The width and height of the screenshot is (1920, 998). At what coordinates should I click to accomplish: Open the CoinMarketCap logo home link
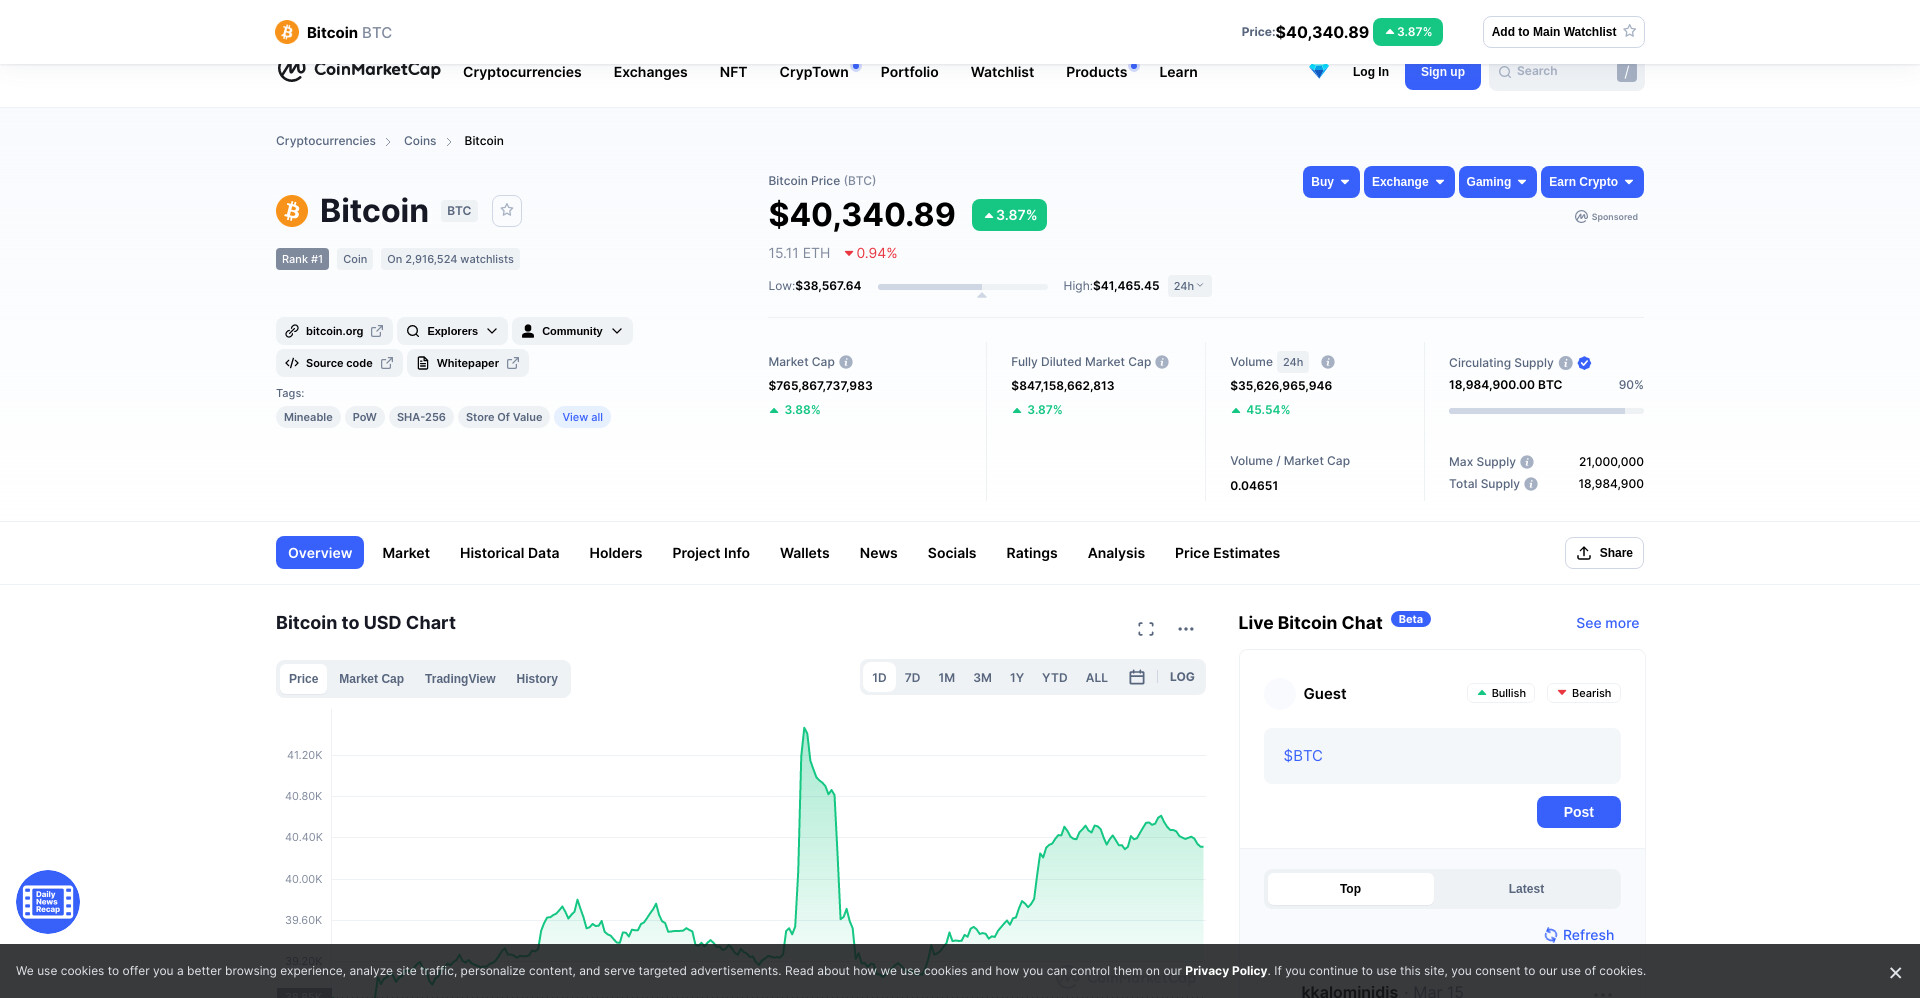359,71
